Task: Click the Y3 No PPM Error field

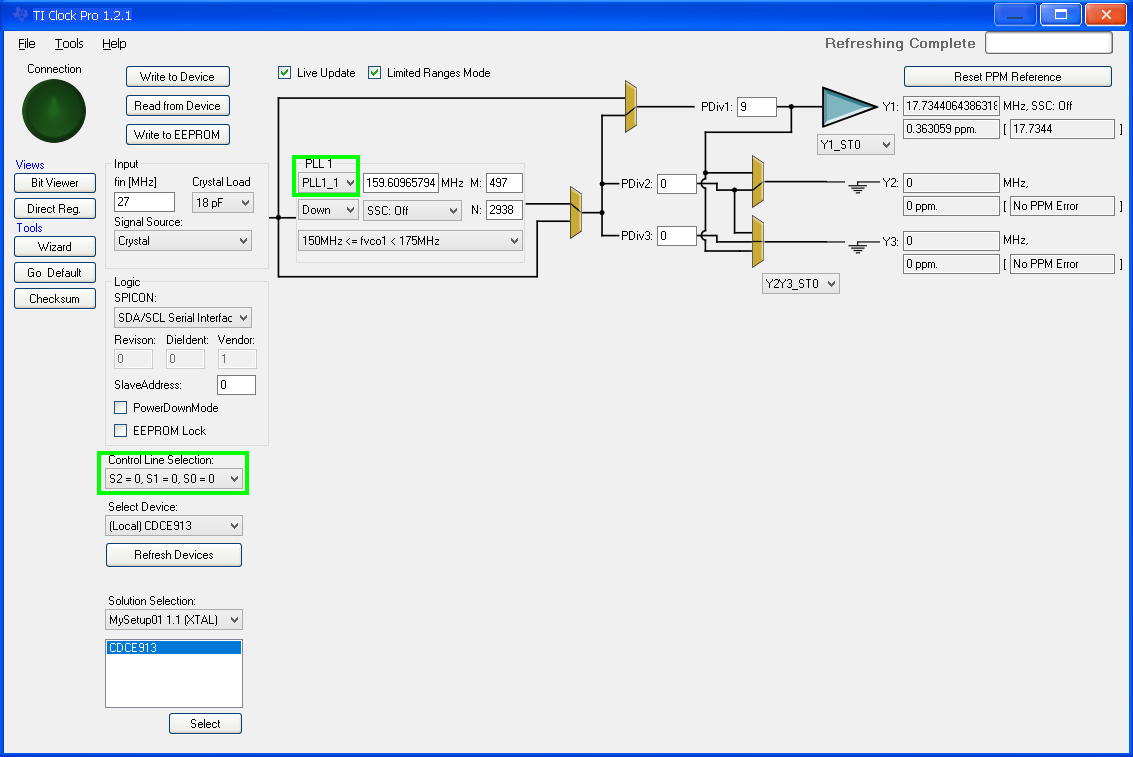Action: [1061, 264]
